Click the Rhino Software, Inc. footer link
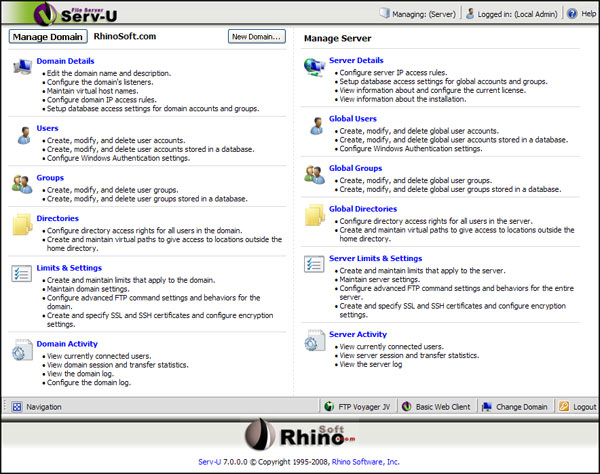600x474 pixels. click(365, 462)
